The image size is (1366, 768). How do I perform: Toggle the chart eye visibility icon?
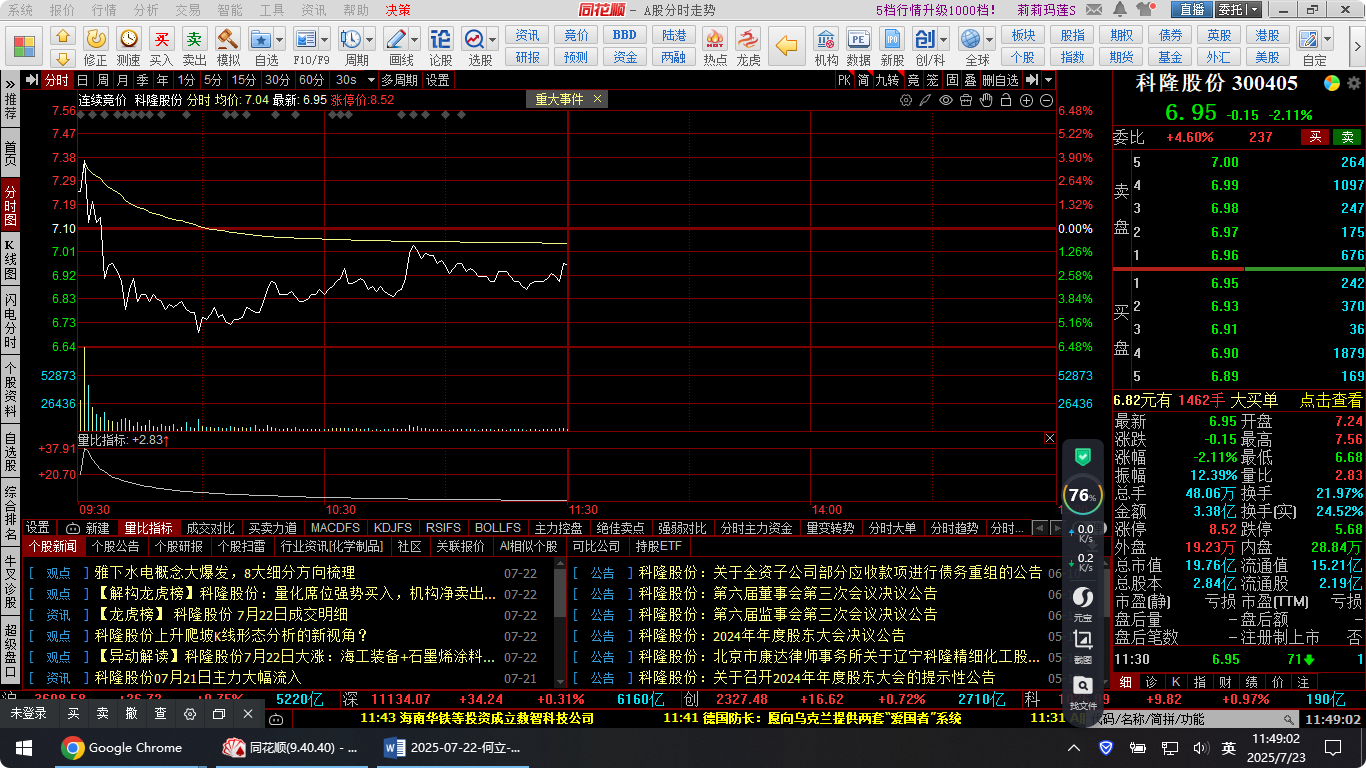point(946,100)
